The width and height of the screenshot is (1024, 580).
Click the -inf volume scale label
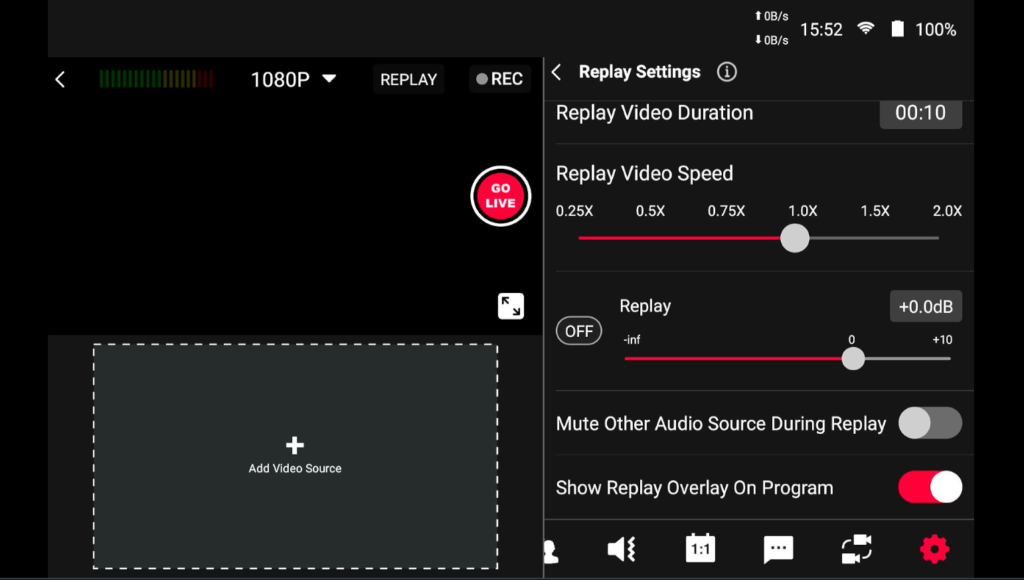coord(632,340)
